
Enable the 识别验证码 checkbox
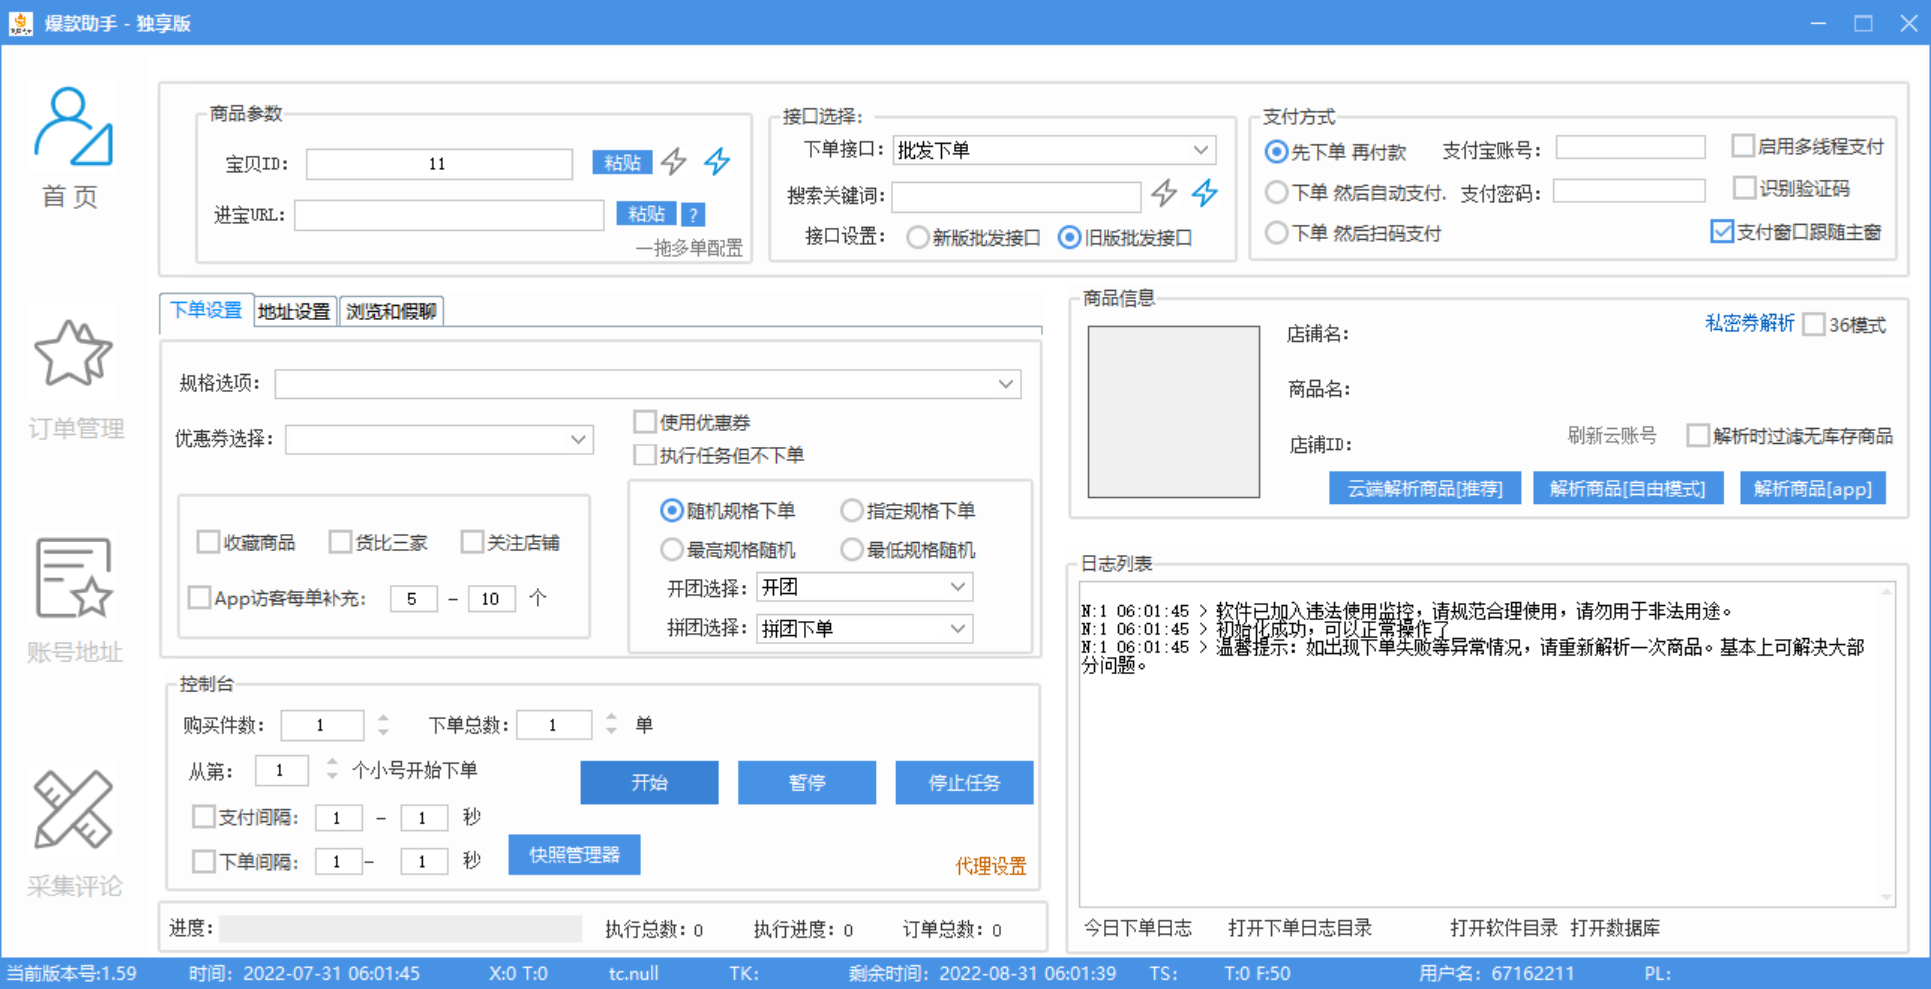tap(1742, 188)
